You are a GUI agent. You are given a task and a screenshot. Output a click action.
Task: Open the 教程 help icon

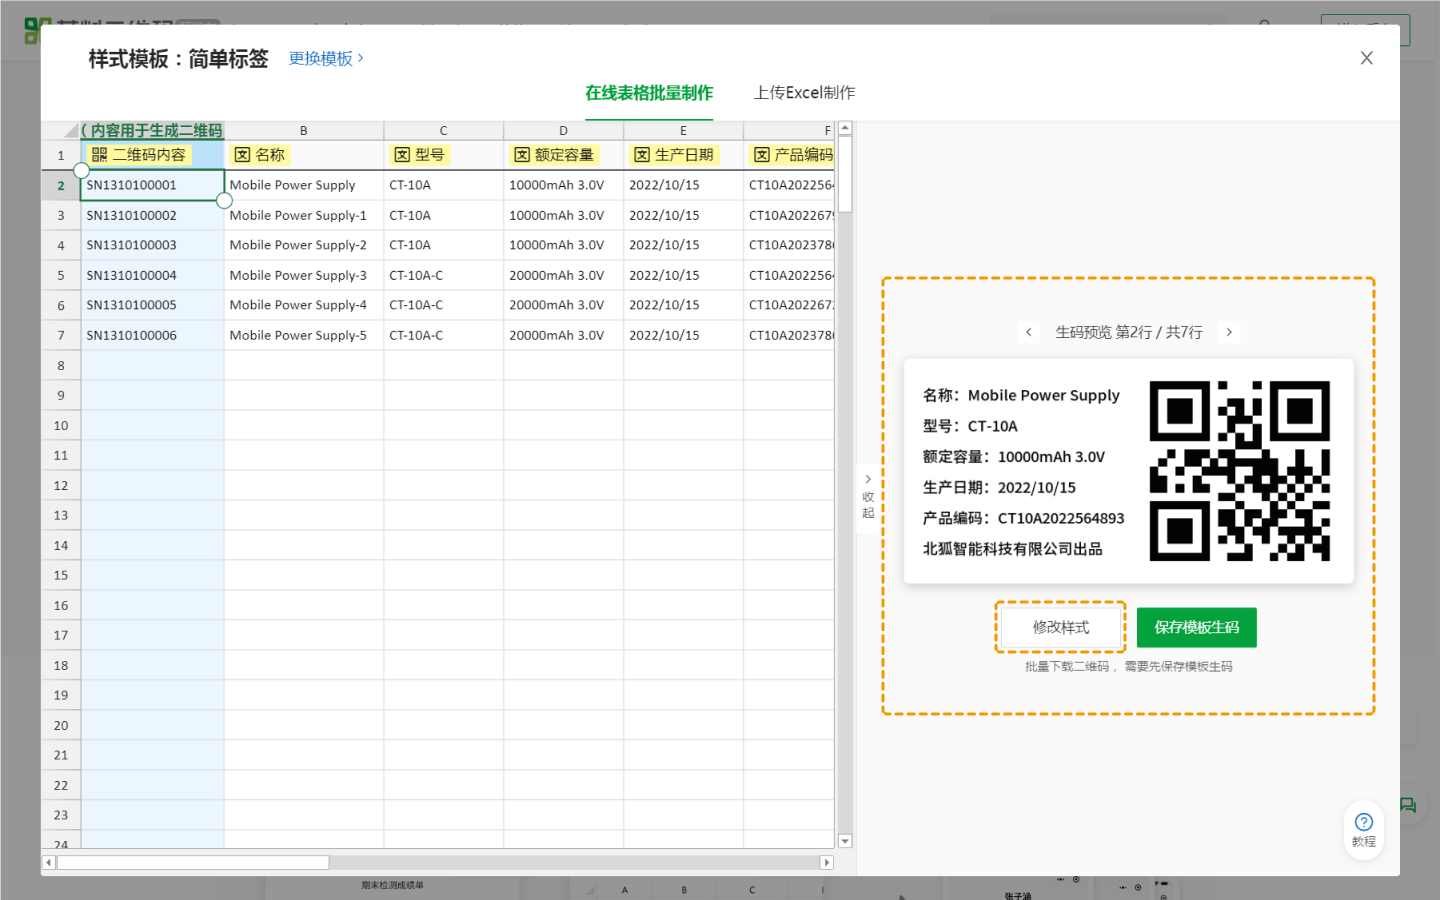tap(1363, 829)
